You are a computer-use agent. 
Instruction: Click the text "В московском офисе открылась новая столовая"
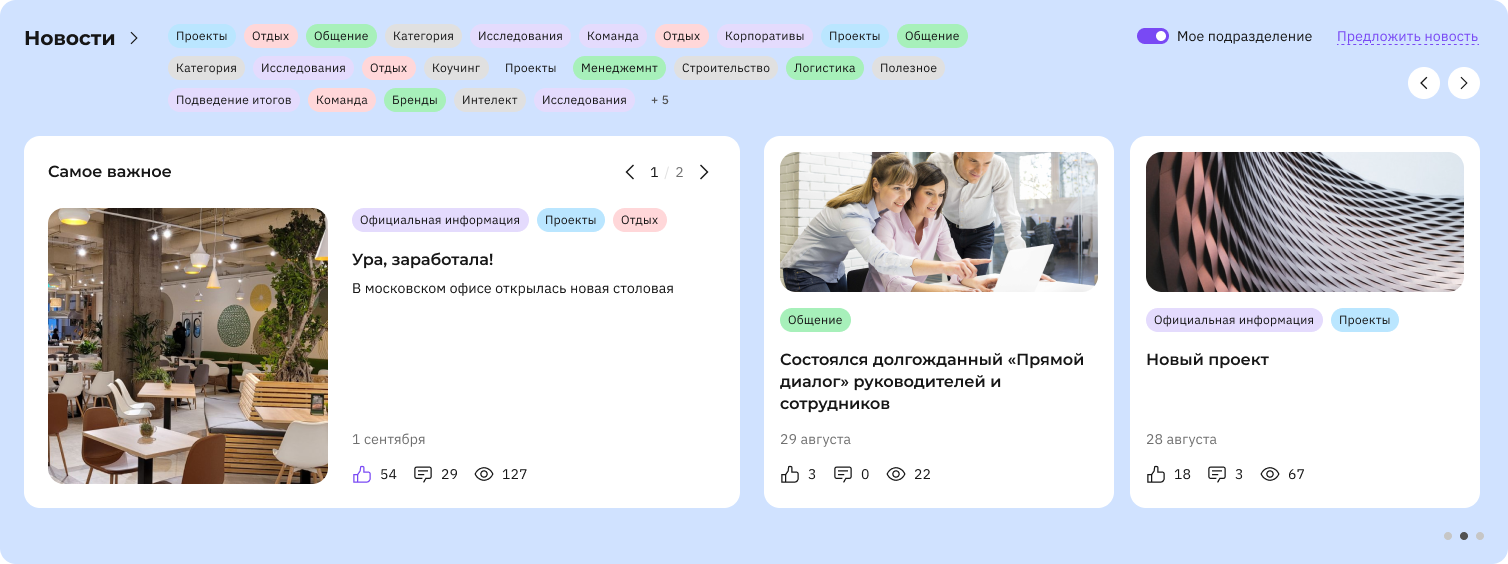pos(513,289)
